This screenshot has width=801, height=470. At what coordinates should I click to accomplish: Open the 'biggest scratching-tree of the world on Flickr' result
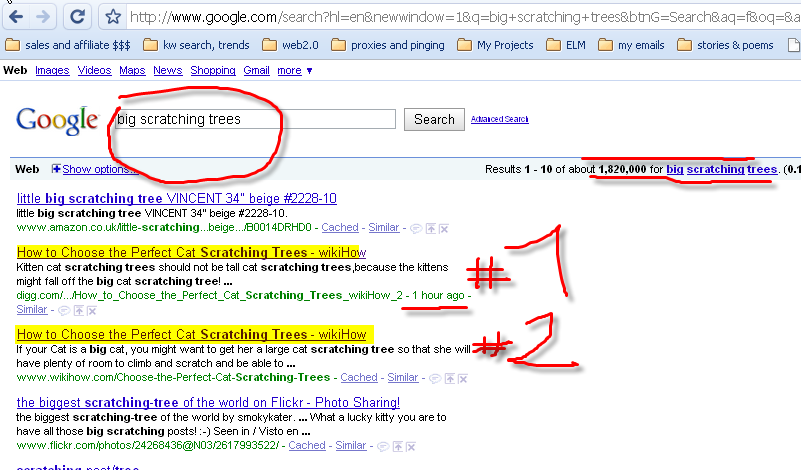pyautogui.click(x=208, y=403)
